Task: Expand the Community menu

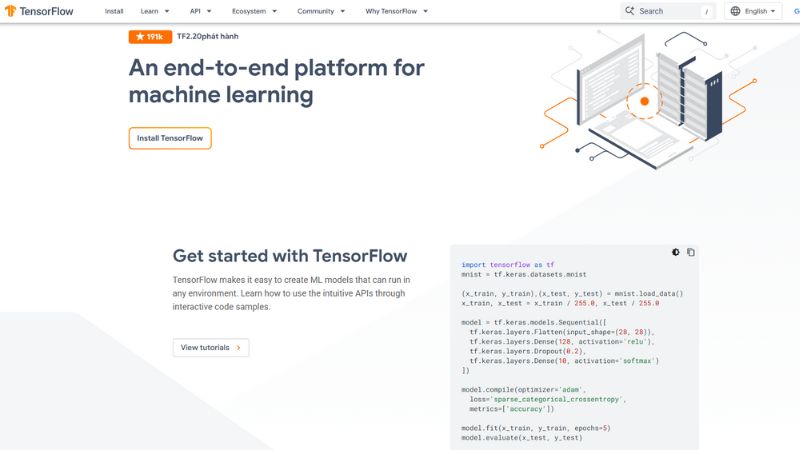Action: 321,11
